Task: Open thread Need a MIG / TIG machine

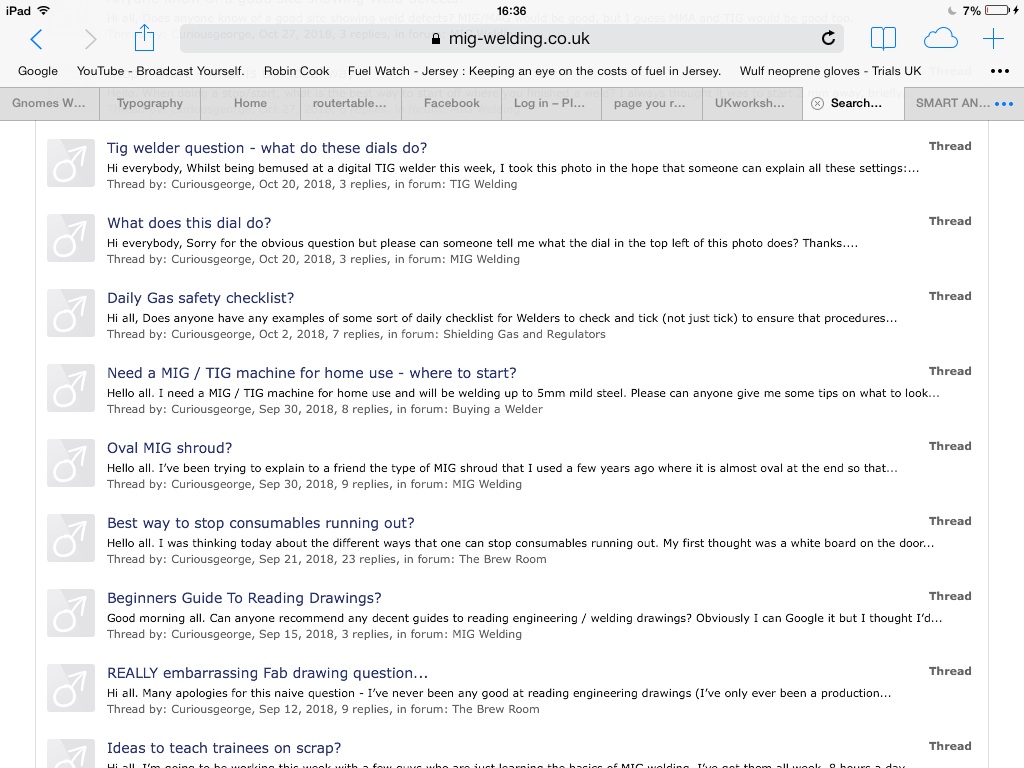Action: (312, 374)
